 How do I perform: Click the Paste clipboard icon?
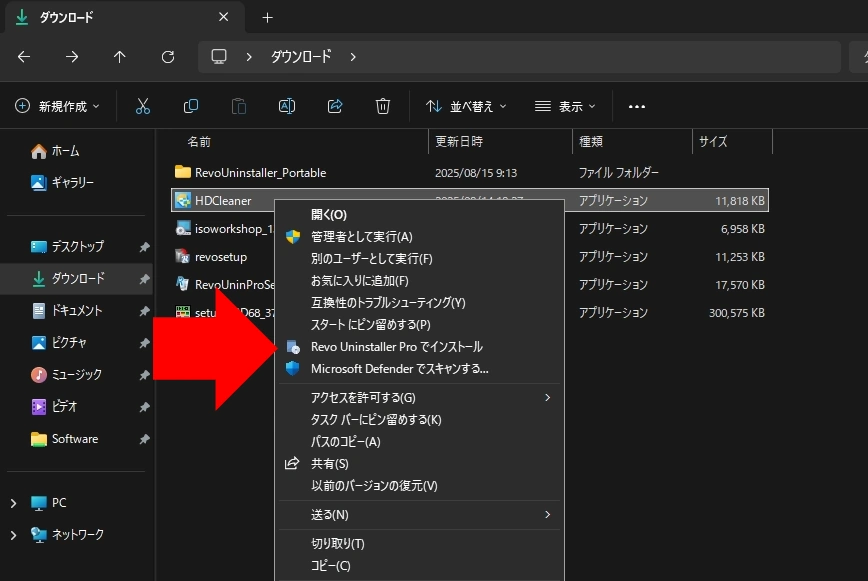click(x=239, y=106)
